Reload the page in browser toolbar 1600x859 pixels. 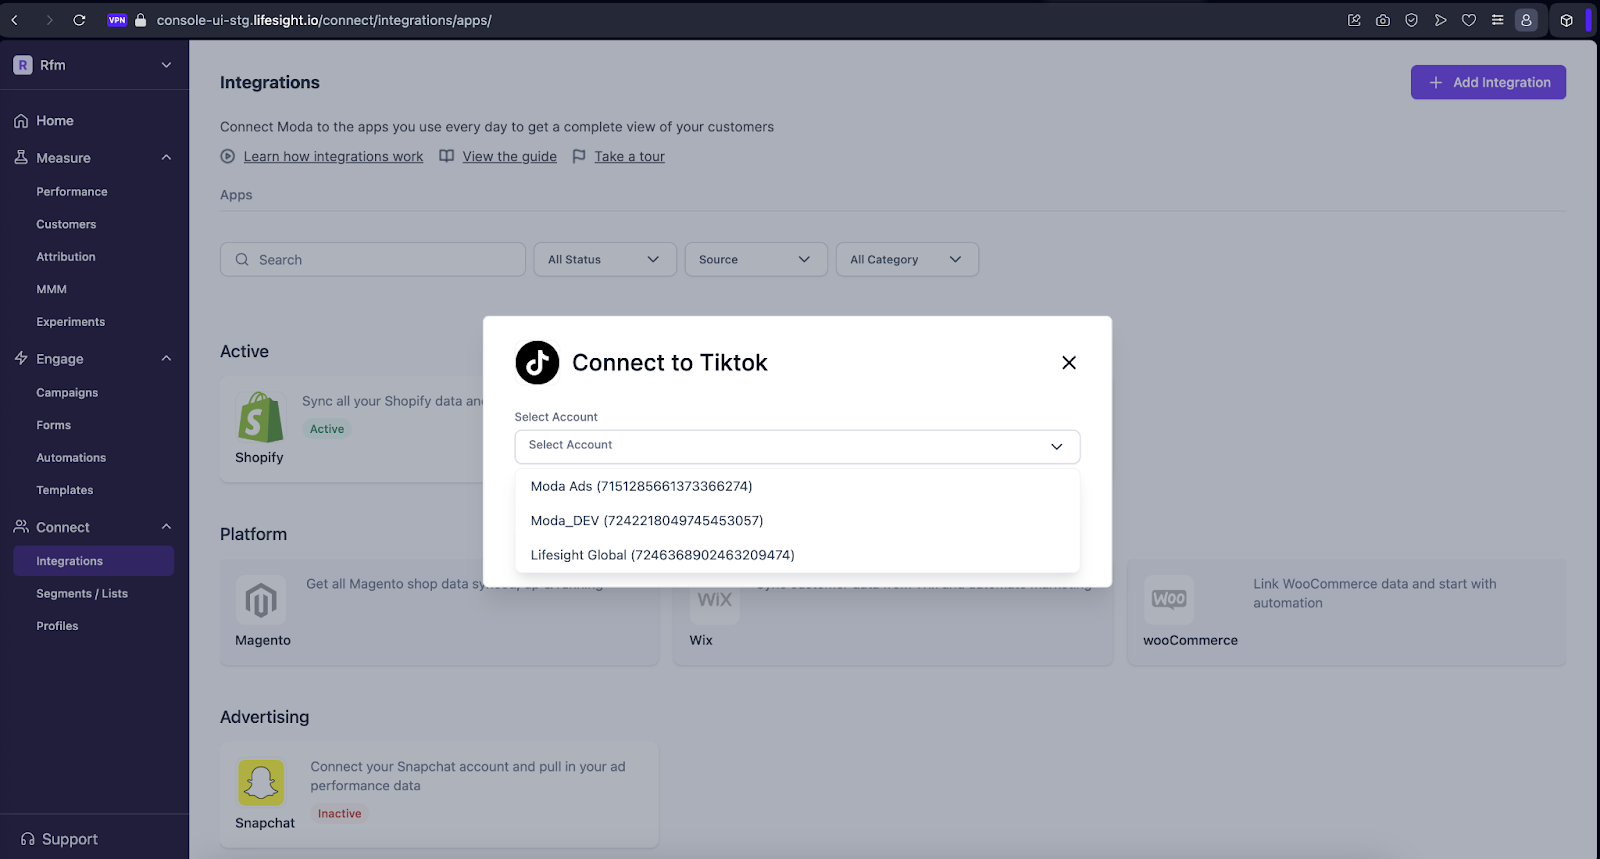point(79,20)
